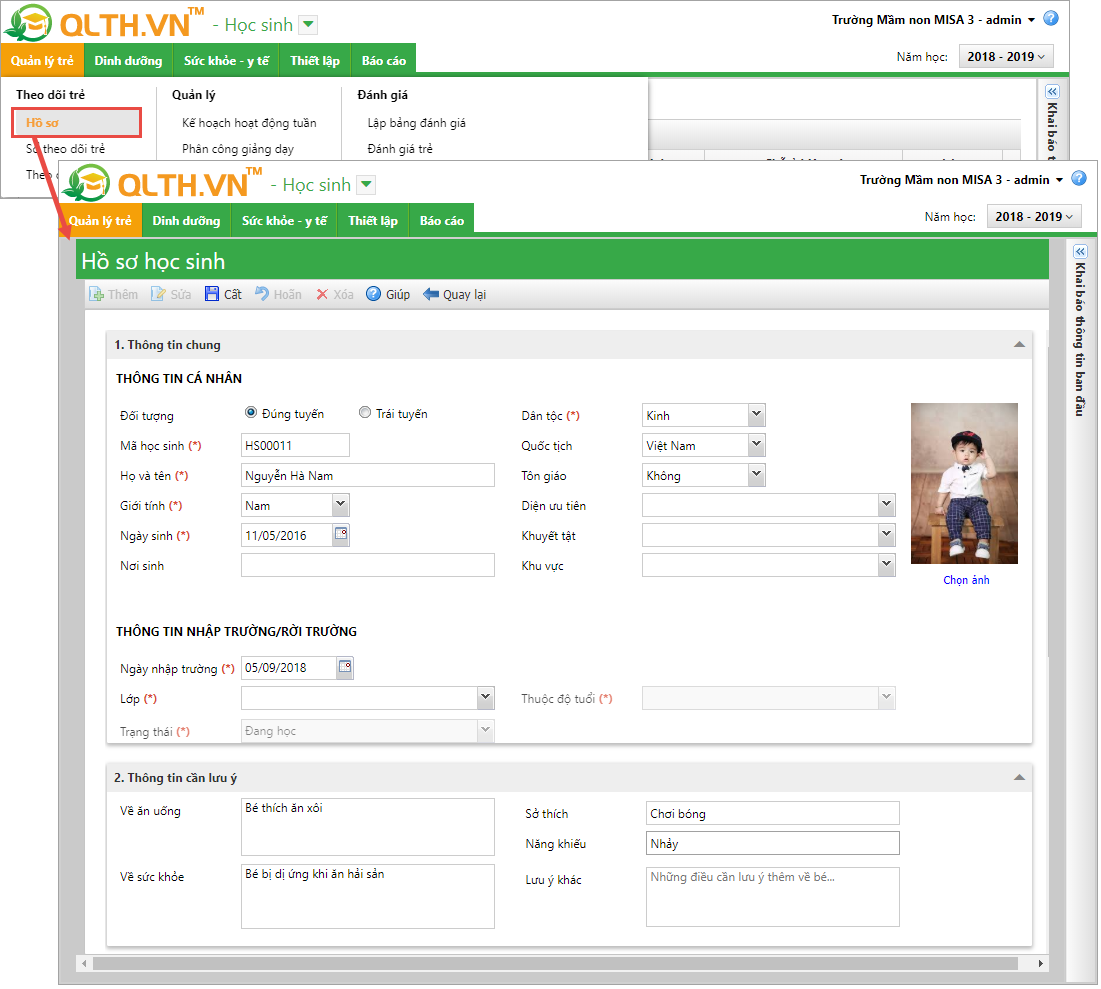Viewport: 1101px width, 989px height.
Task: Open the Quốc tịch dropdown
Action: tap(756, 445)
